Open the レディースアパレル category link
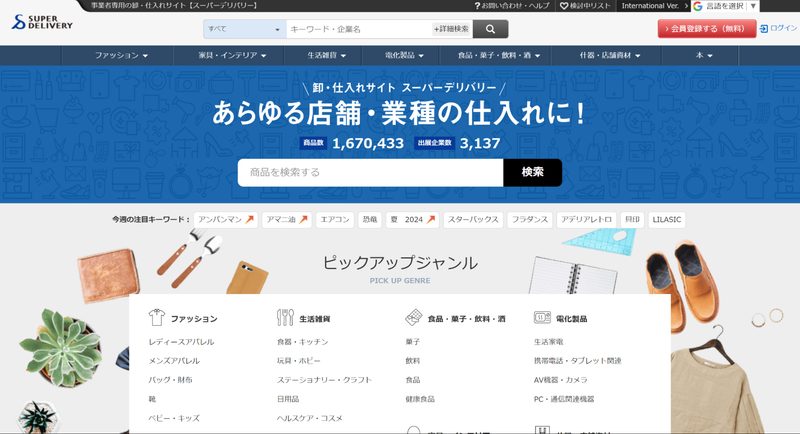 tap(181, 342)
